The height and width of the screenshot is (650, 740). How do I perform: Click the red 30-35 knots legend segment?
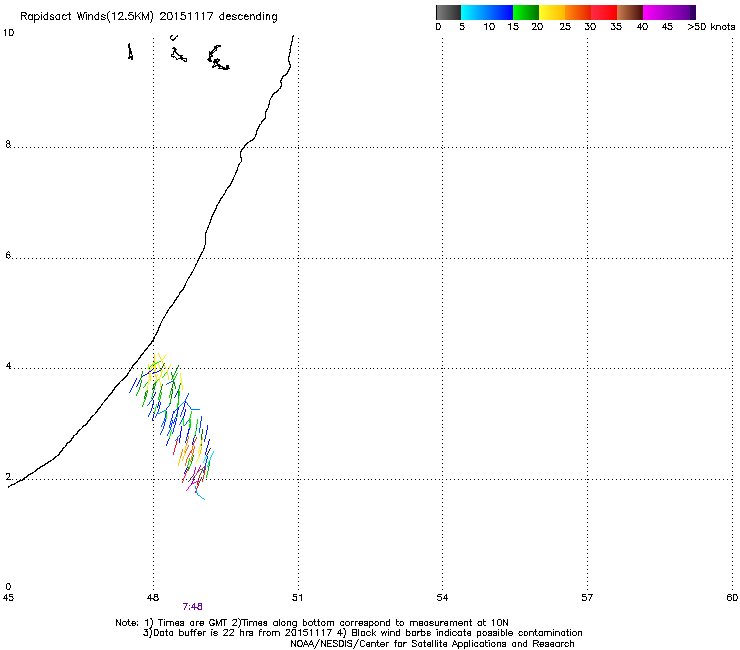(604, 12)
